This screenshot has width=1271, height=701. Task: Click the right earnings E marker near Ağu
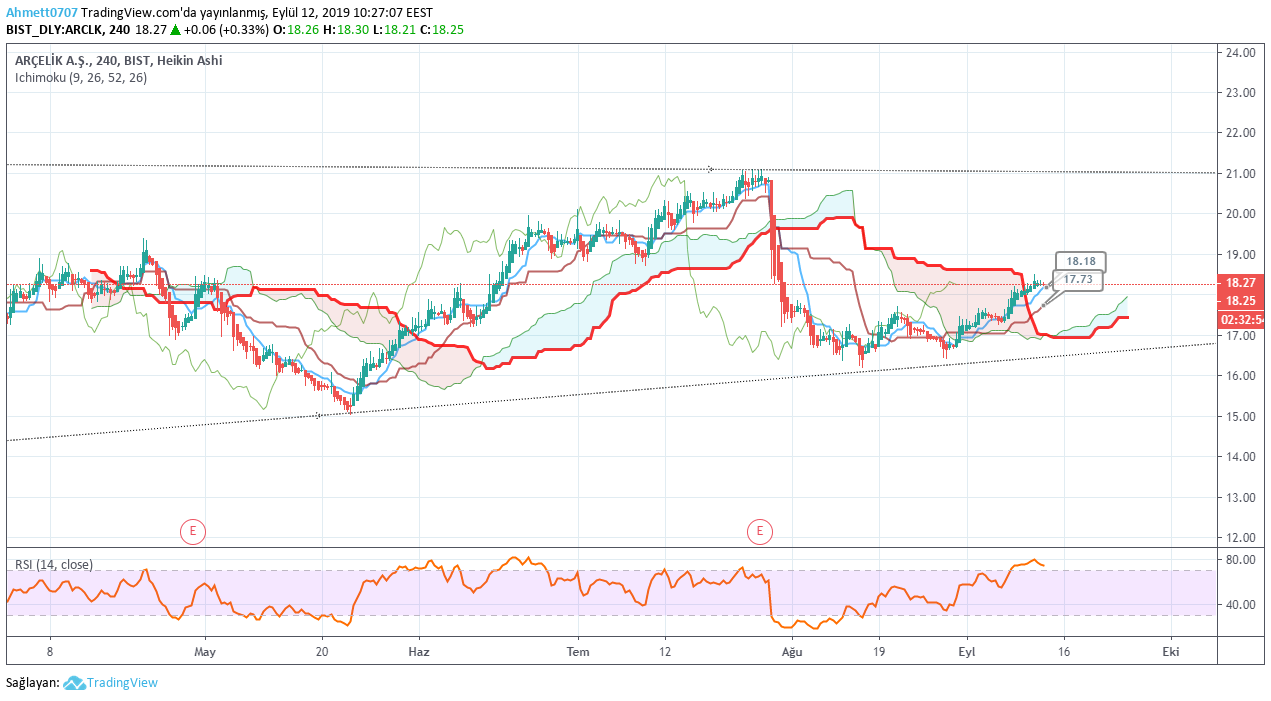[x=760, y=531]
